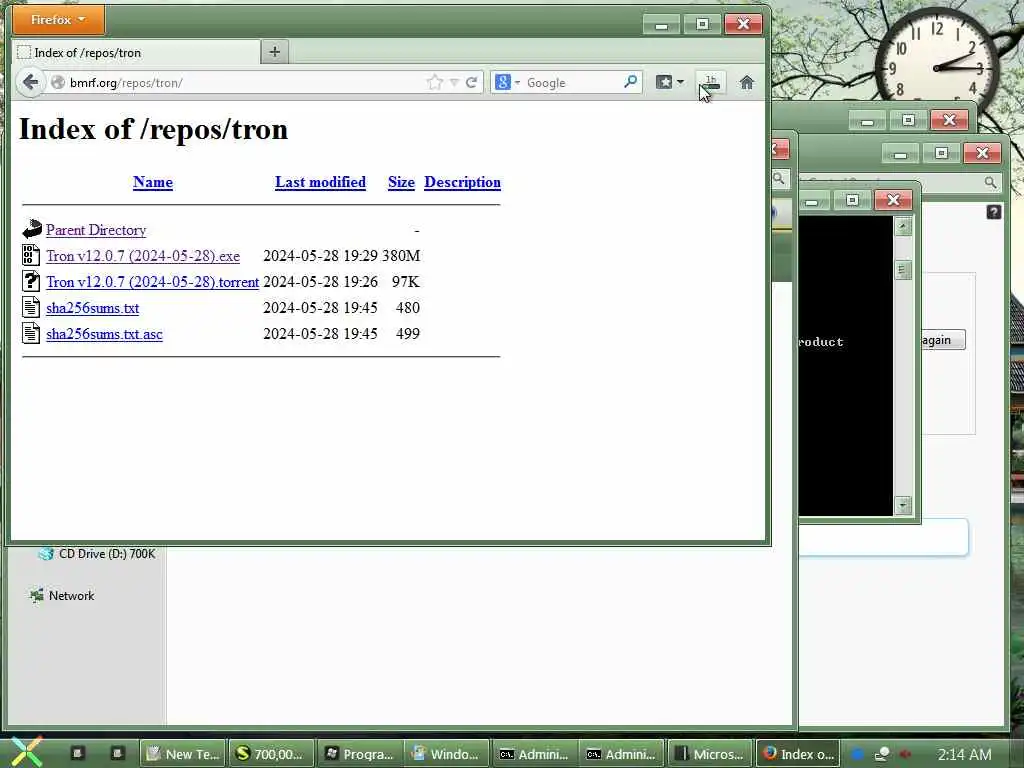1024x768 pixels.
Task: Click the search magnifier in background window
Action: [x=990, y=182]
